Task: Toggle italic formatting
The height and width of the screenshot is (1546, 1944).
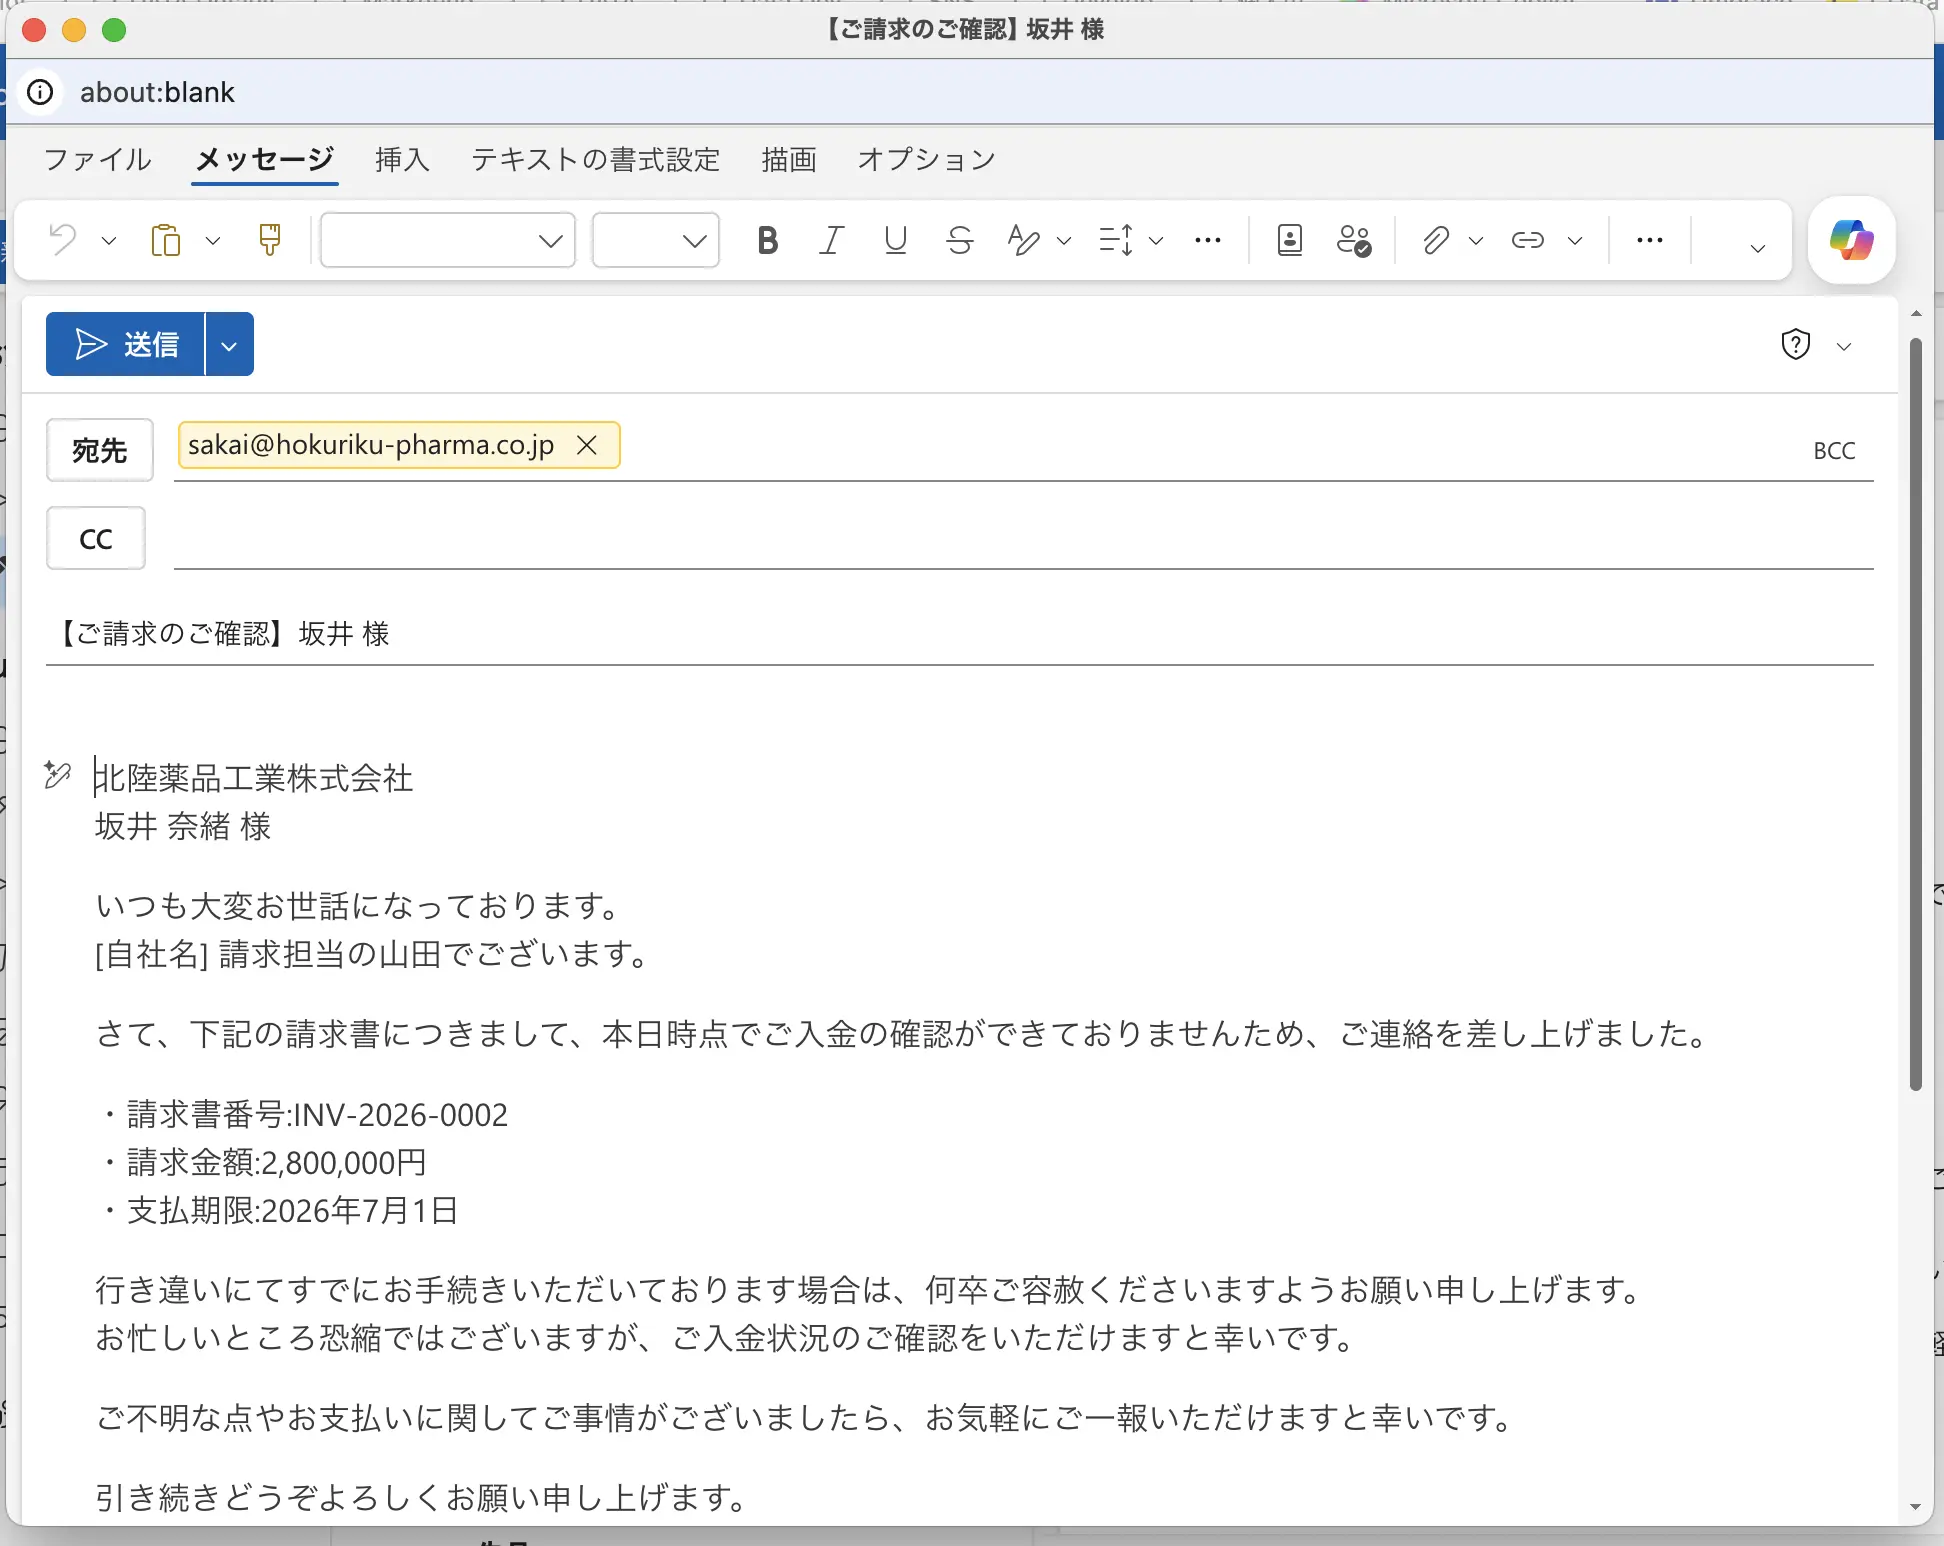Action: tap(831, 240)
